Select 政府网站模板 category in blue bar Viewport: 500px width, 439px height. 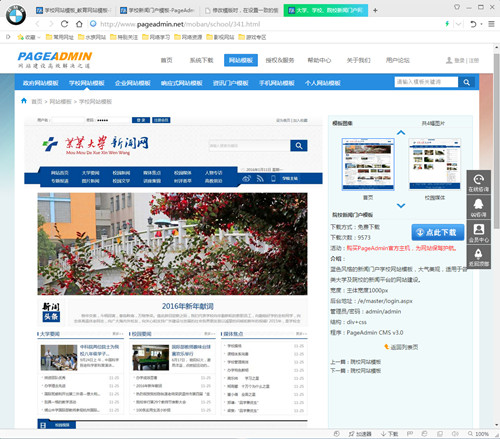[41, 83]
